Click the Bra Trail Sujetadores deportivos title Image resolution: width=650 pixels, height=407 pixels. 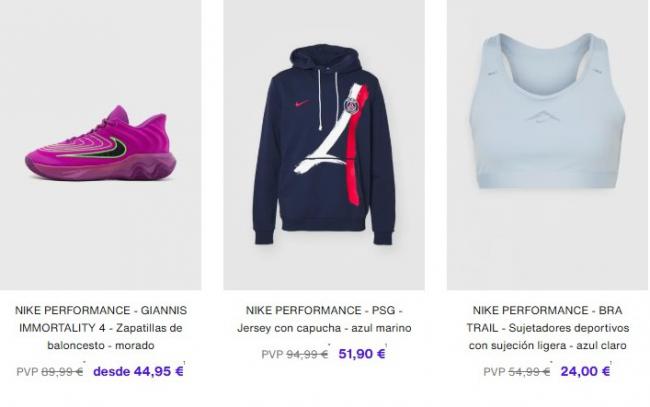pos(548,328)
